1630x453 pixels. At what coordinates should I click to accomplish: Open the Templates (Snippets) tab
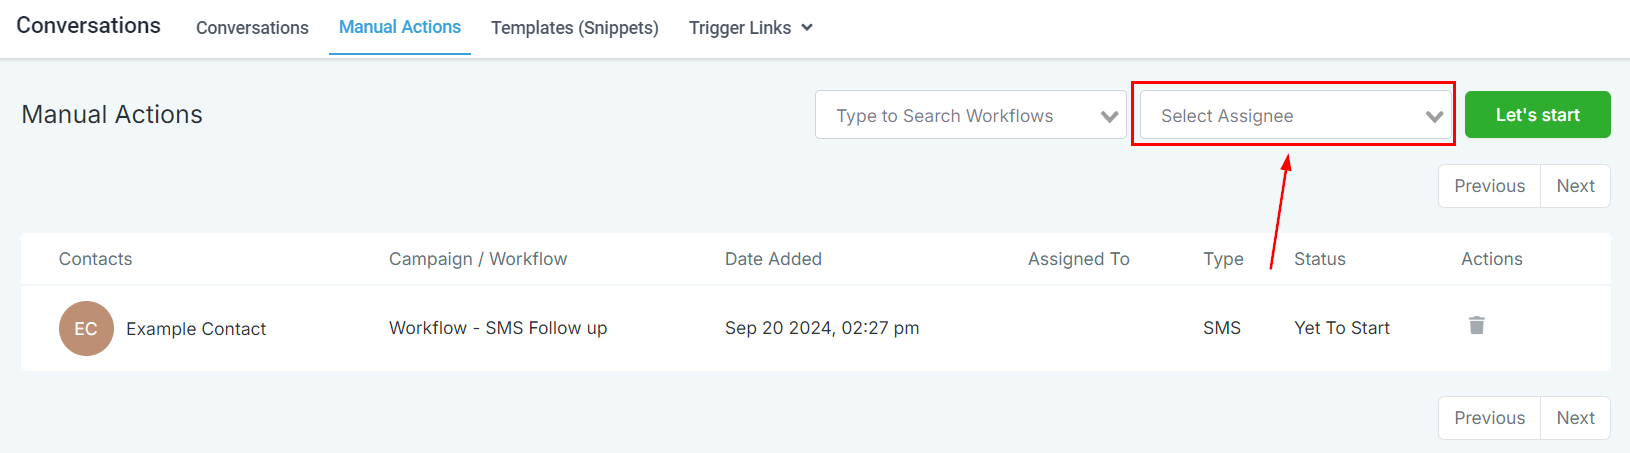pyautogui.click(x=574, y=28)
